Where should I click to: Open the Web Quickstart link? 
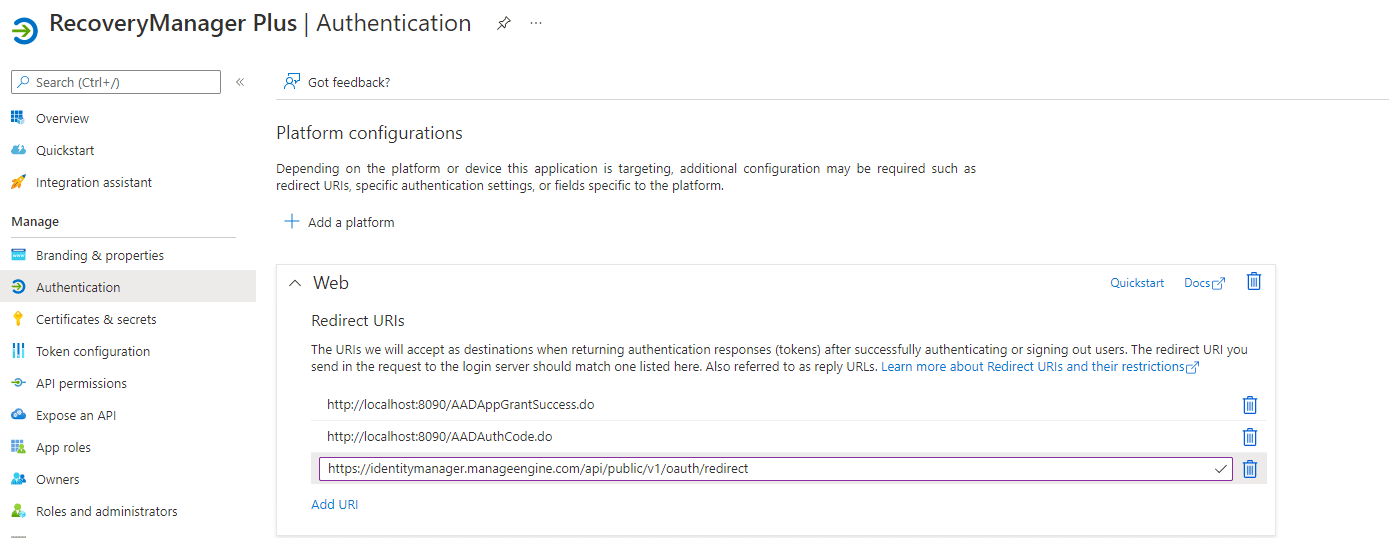[1137, 283]
